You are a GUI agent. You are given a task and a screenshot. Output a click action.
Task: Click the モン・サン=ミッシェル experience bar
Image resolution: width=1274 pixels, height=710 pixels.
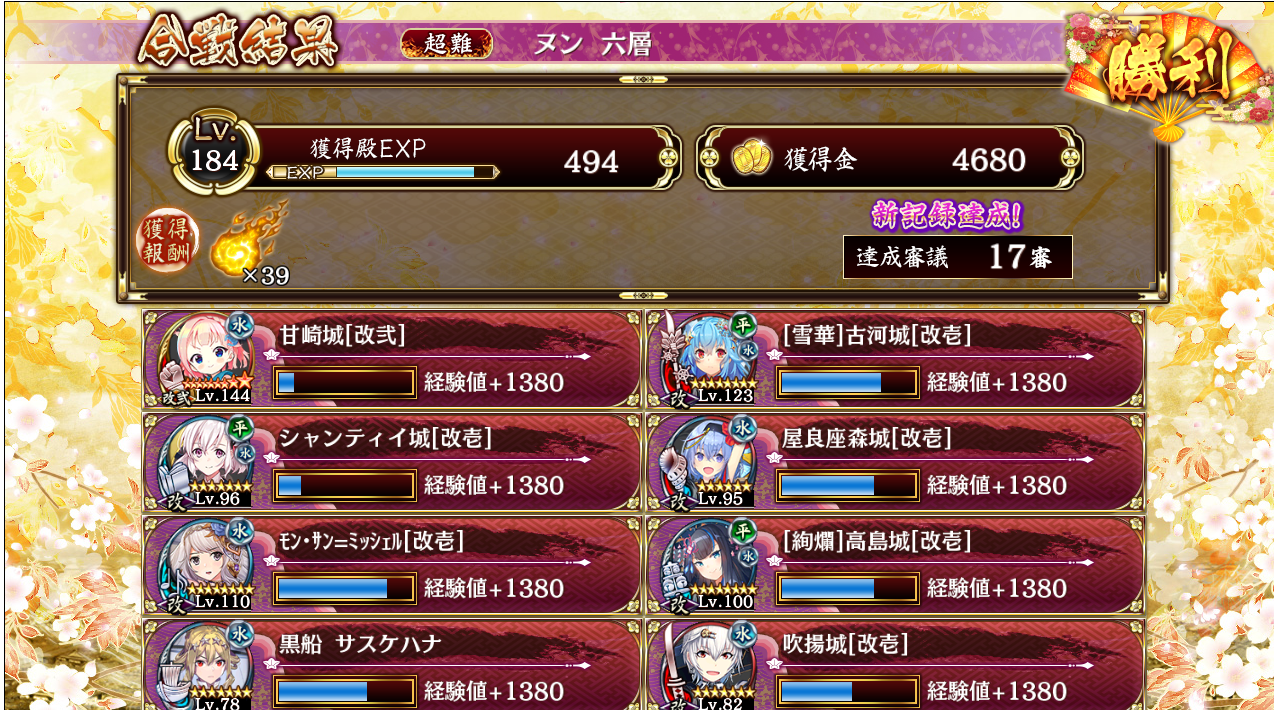pos(345,588)
